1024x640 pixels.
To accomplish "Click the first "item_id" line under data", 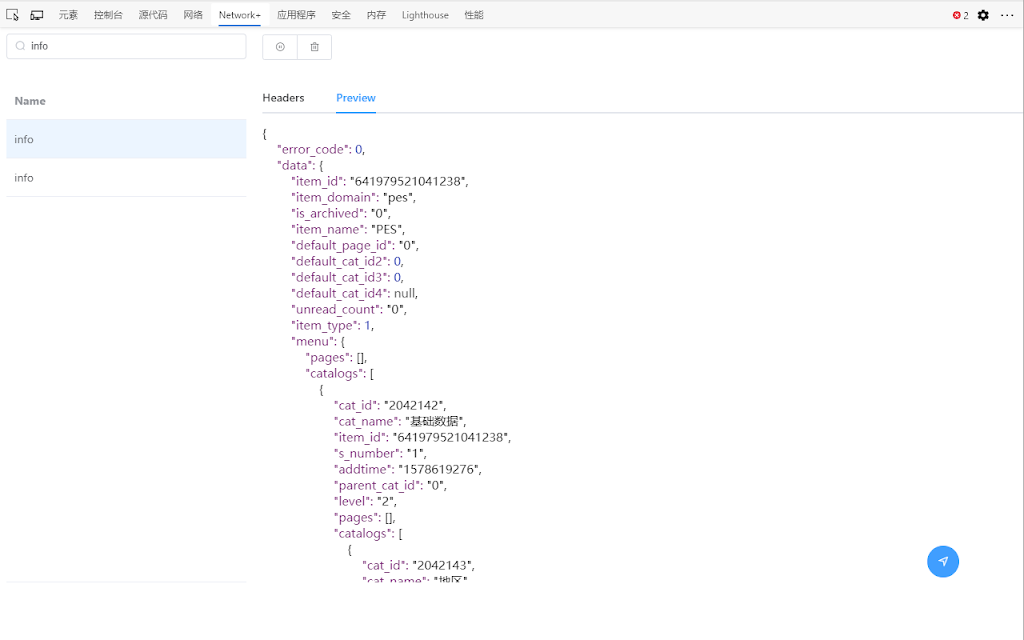I will (x=380, y=181).
